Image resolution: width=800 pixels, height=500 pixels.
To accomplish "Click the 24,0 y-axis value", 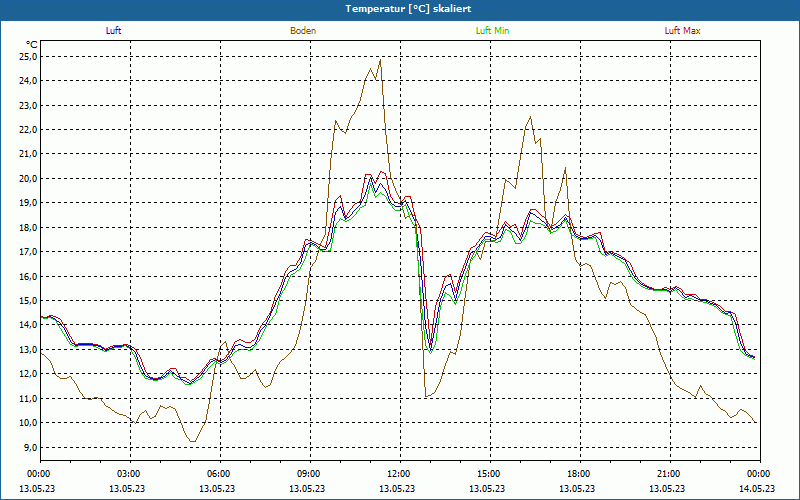I will [x=28, y=81].
